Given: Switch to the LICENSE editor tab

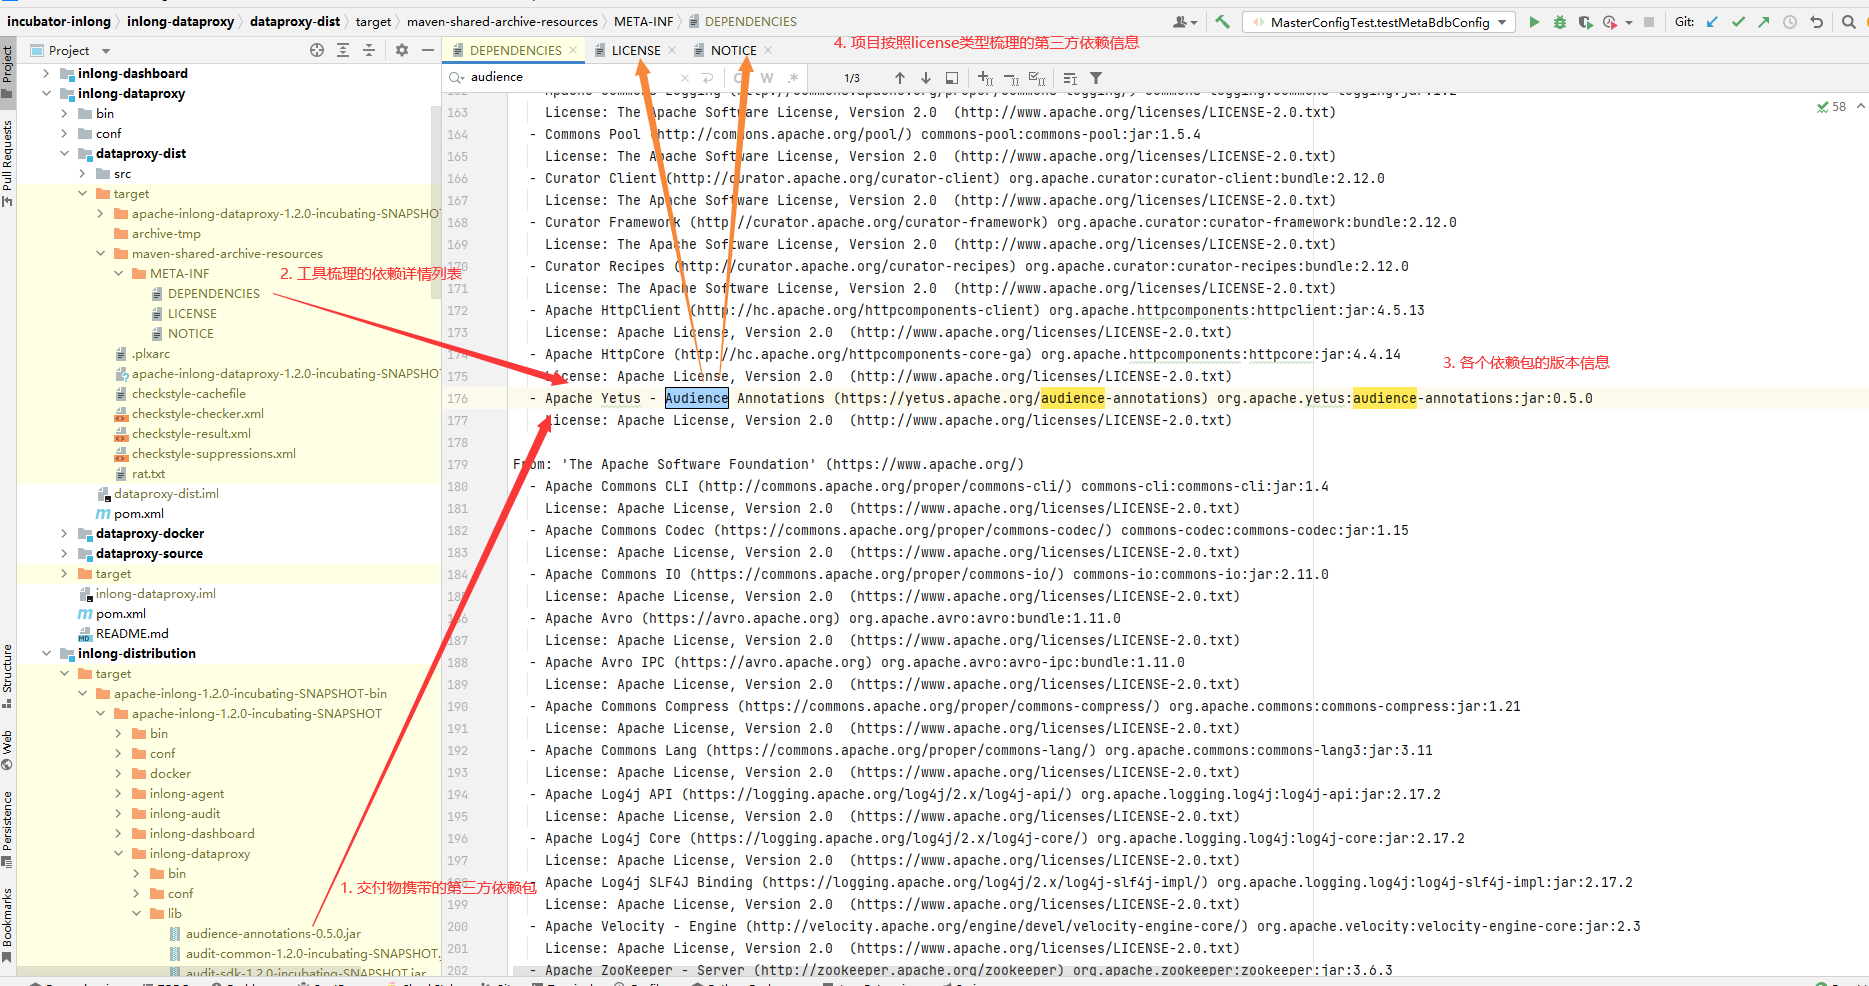Looking at the screenshot, I should coord(635,50).
